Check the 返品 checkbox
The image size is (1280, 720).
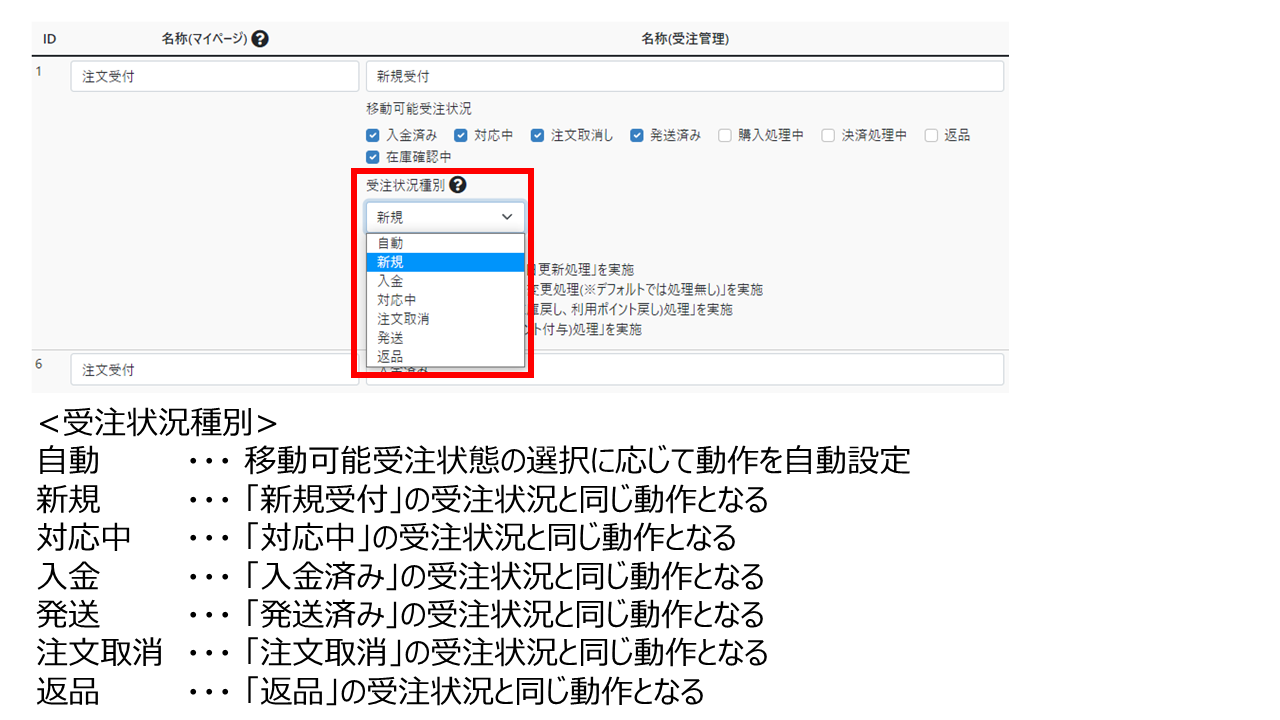931,135
